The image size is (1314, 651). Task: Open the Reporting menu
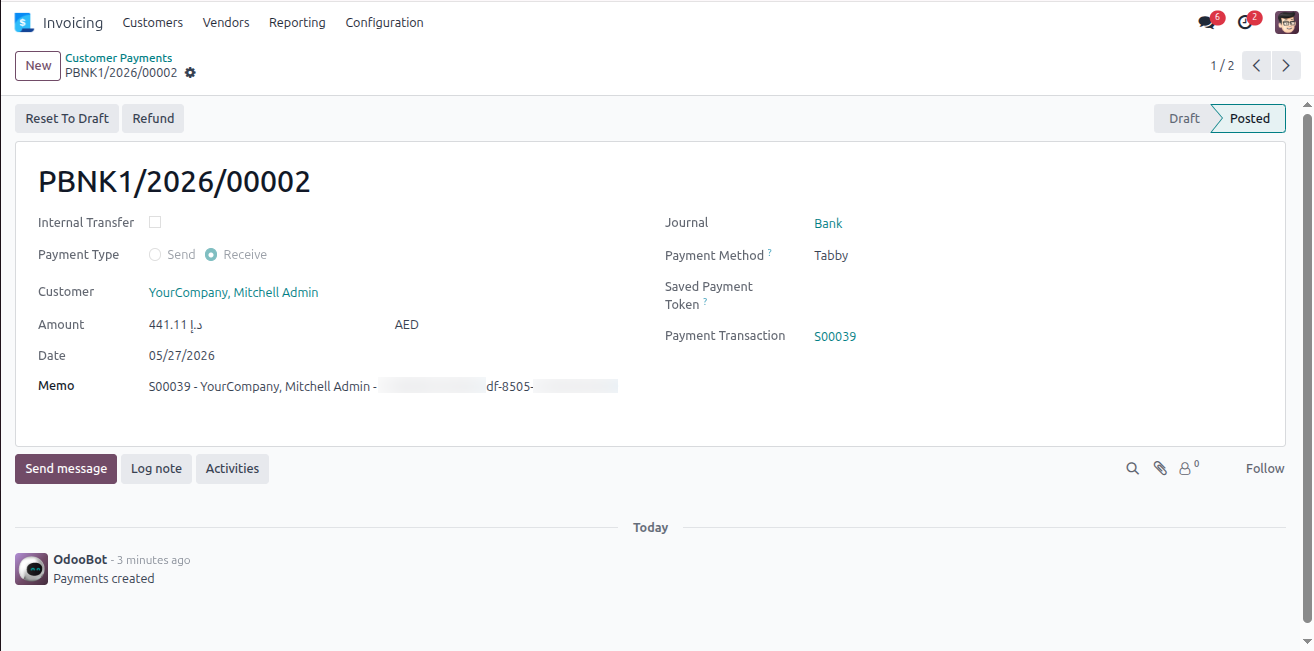297,22
